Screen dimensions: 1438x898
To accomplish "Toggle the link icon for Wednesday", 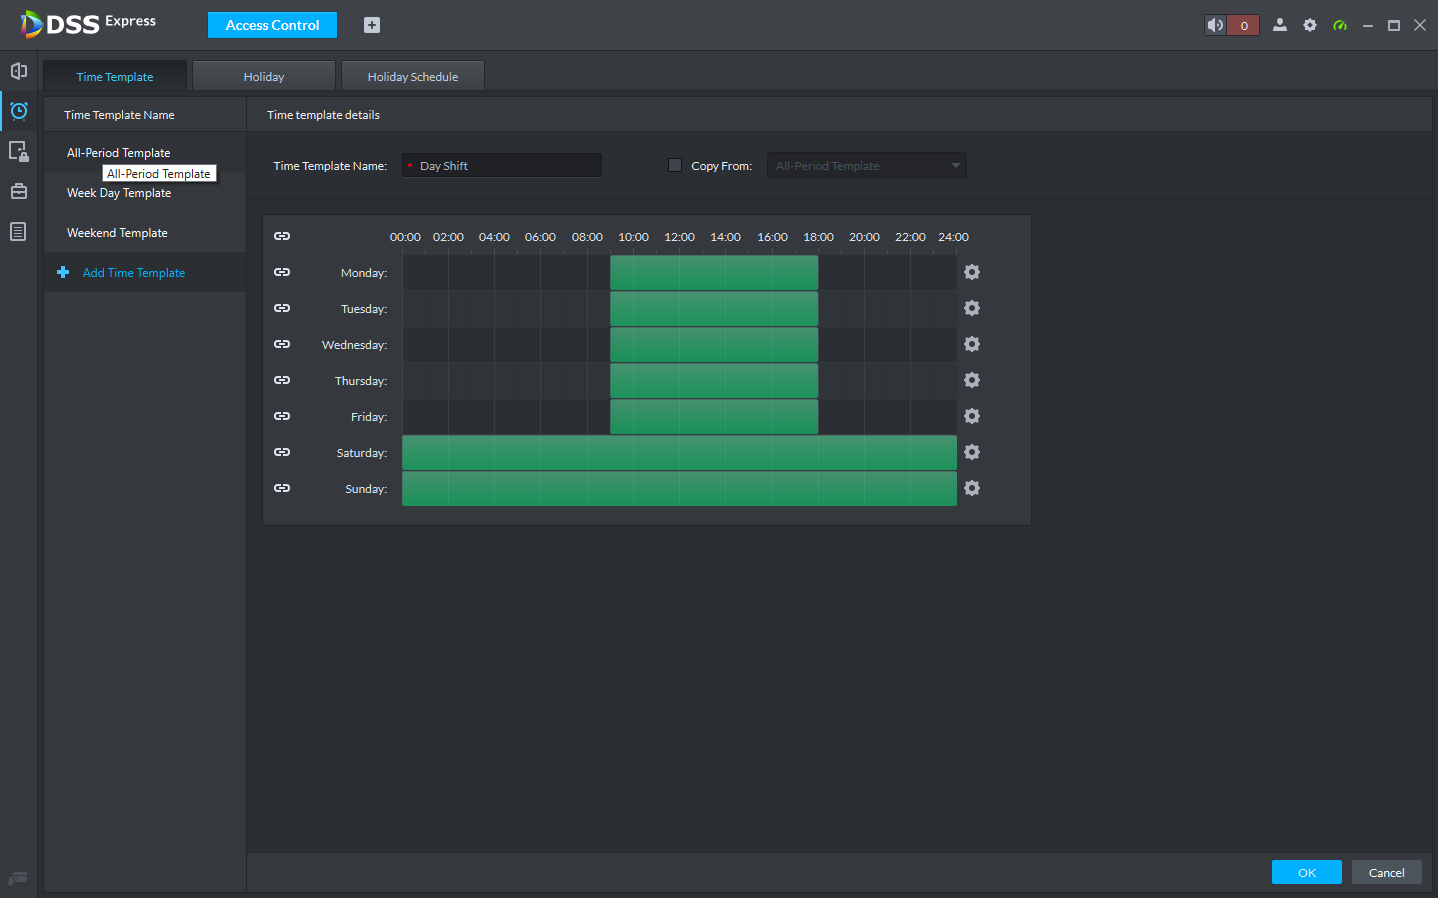I will (x=282, y=344).
